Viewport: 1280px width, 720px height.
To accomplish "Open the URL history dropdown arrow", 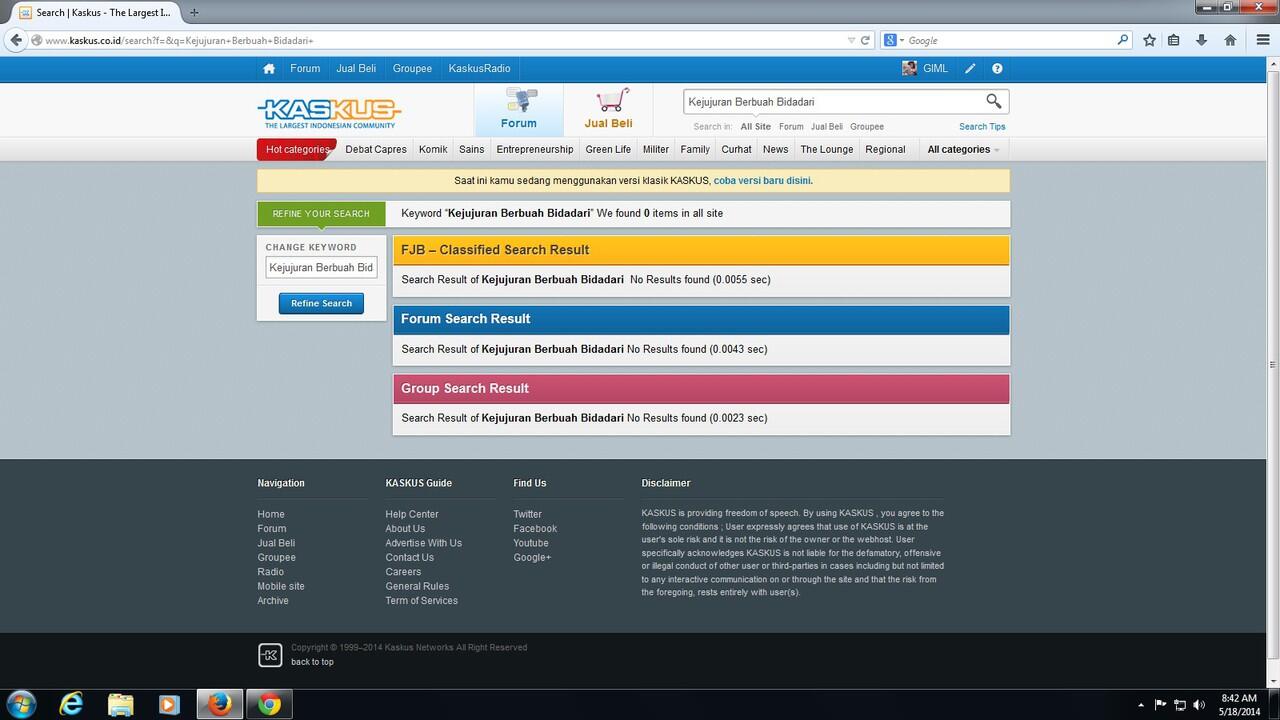I will coord(851,40).
